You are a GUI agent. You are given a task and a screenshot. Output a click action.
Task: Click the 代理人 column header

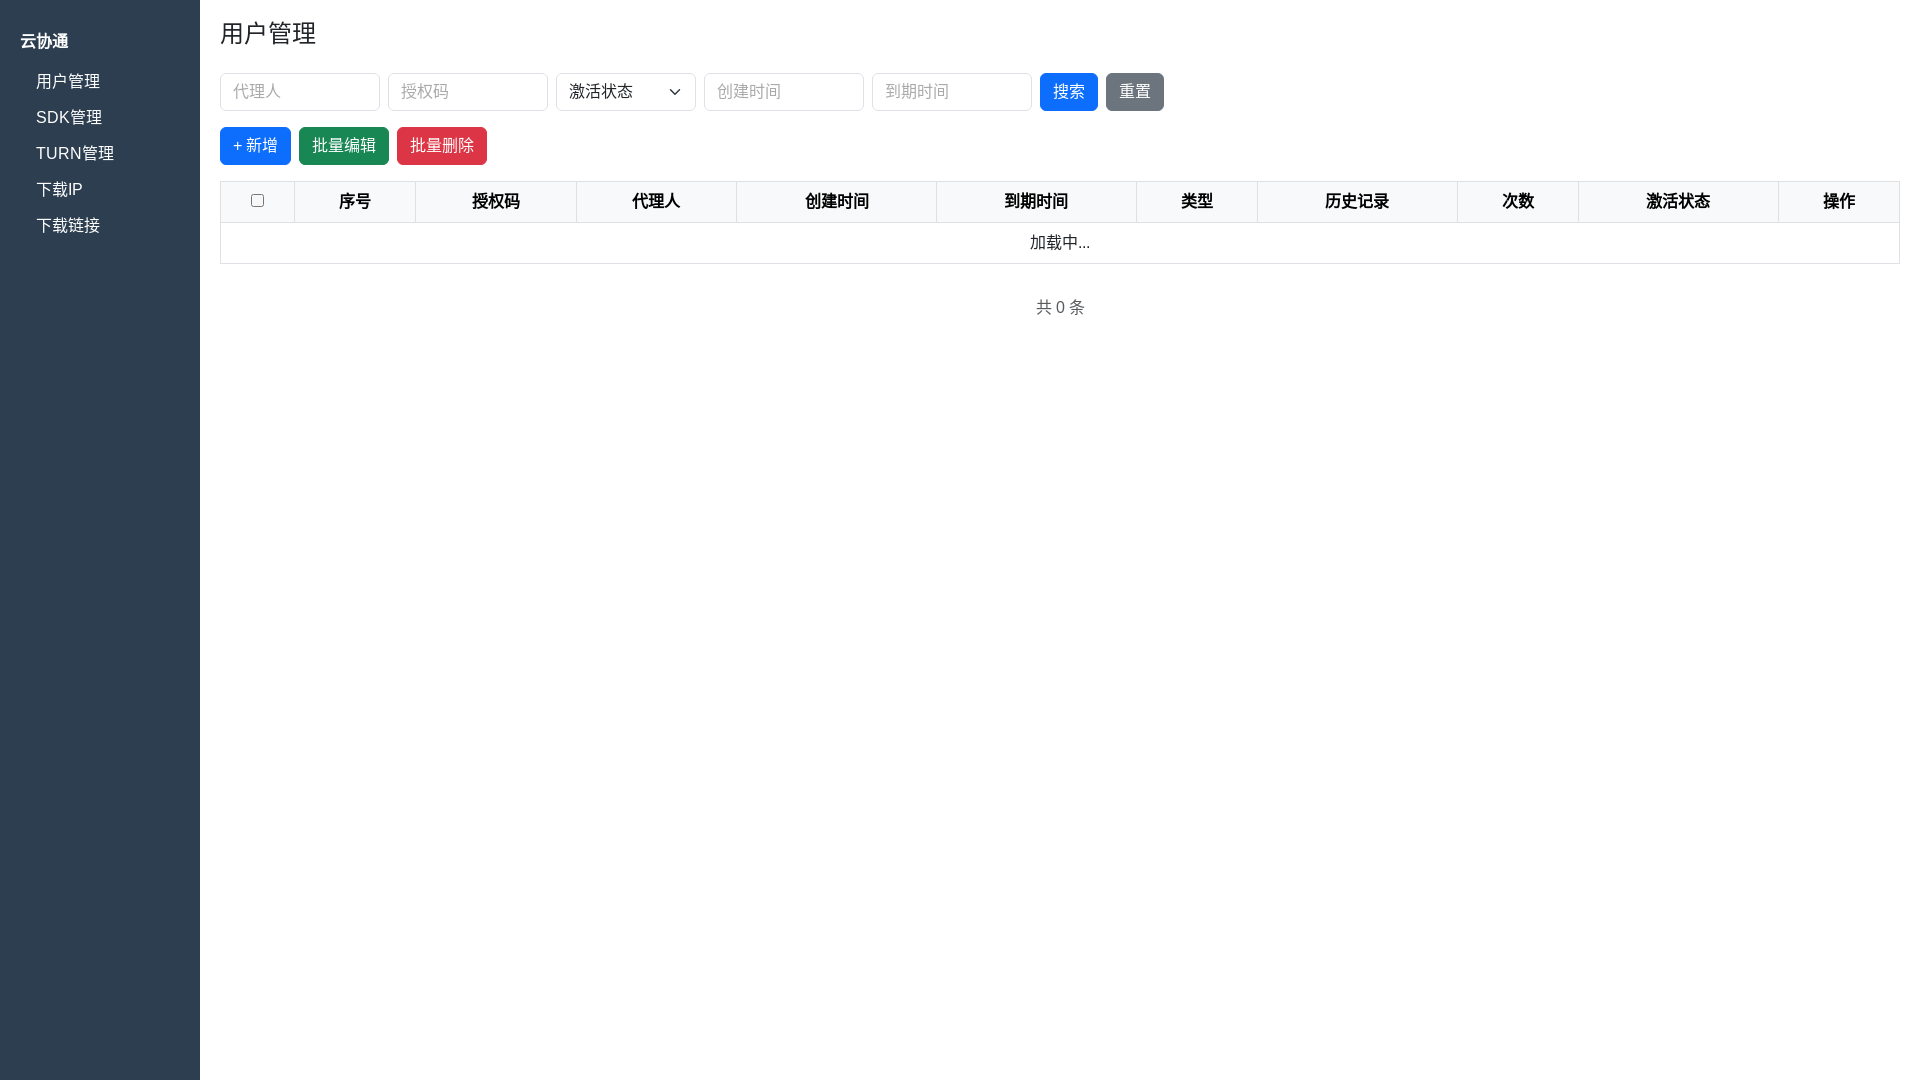[656, 202]
